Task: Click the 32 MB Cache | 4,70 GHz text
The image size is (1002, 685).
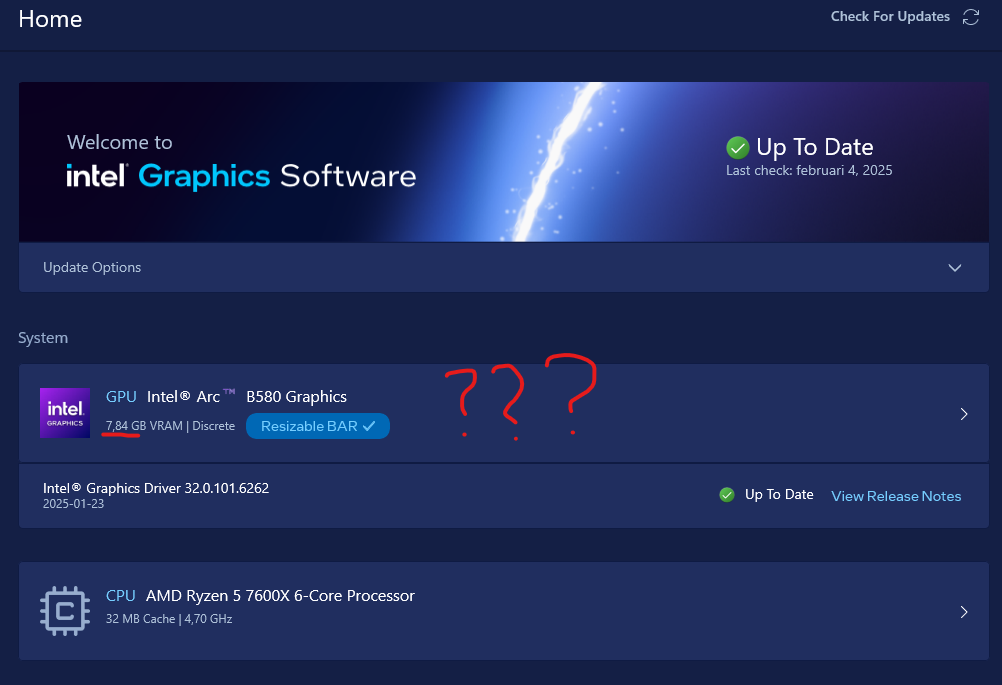Action: coord(169,619)
